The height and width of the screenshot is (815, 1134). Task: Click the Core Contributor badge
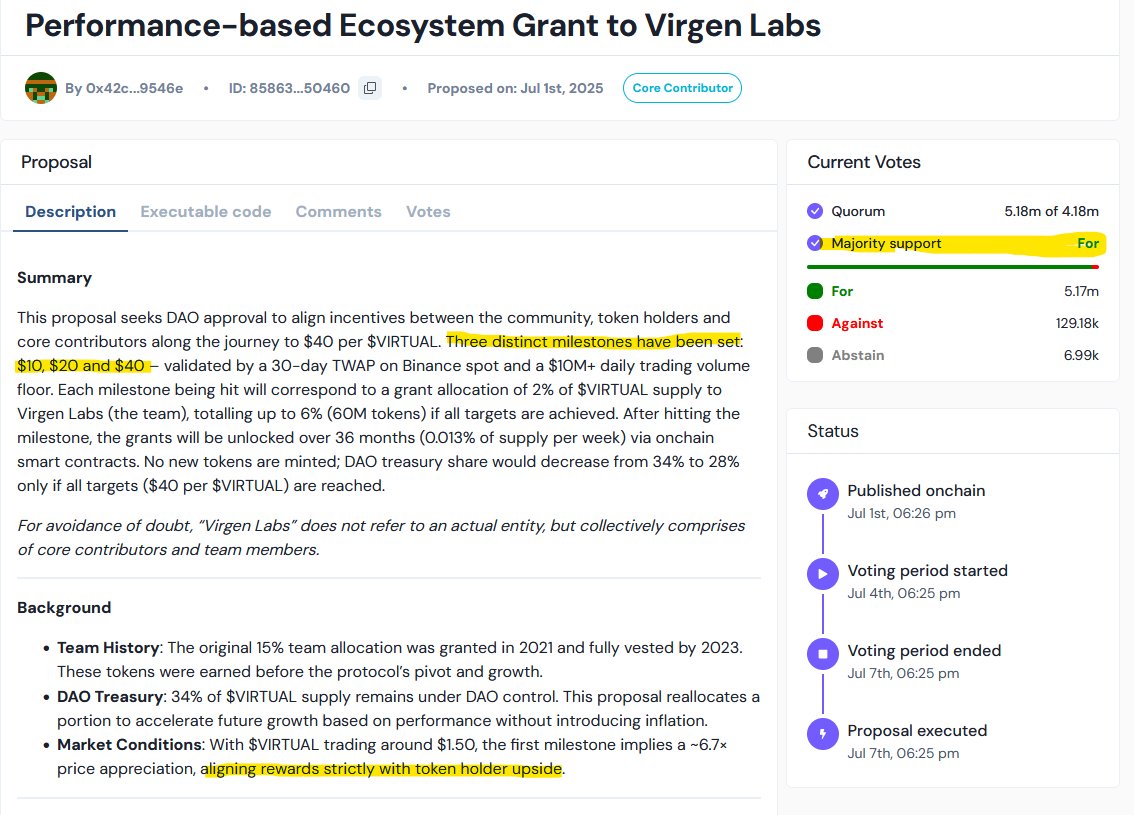pyautogui.click(x=683, y=88)
